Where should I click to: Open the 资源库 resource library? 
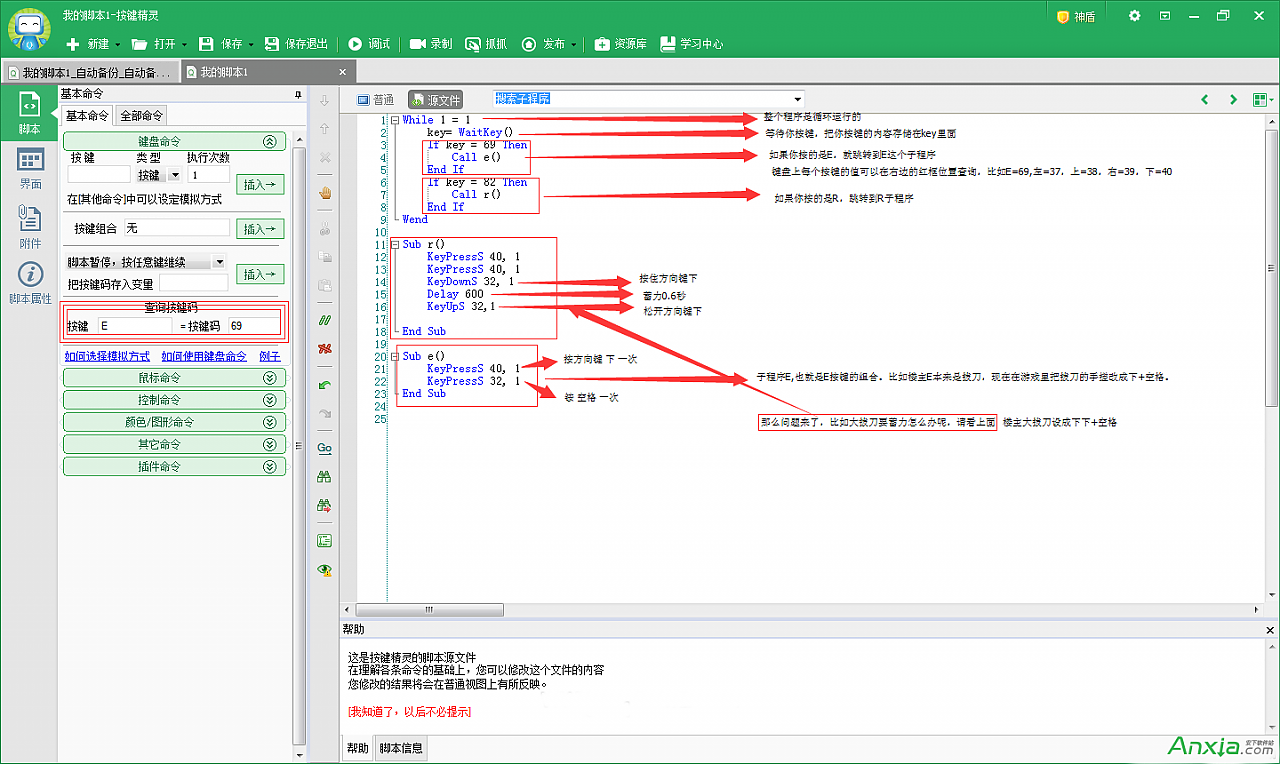[x=620, y=44]
